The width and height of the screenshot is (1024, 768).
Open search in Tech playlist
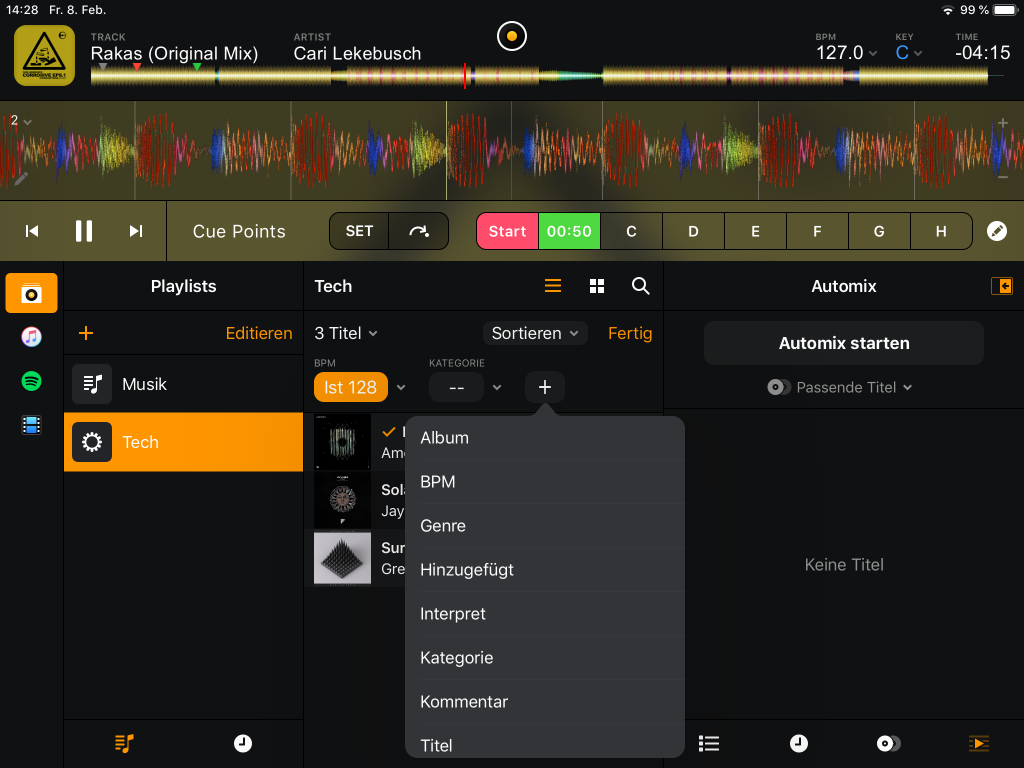tap(641, 287)
